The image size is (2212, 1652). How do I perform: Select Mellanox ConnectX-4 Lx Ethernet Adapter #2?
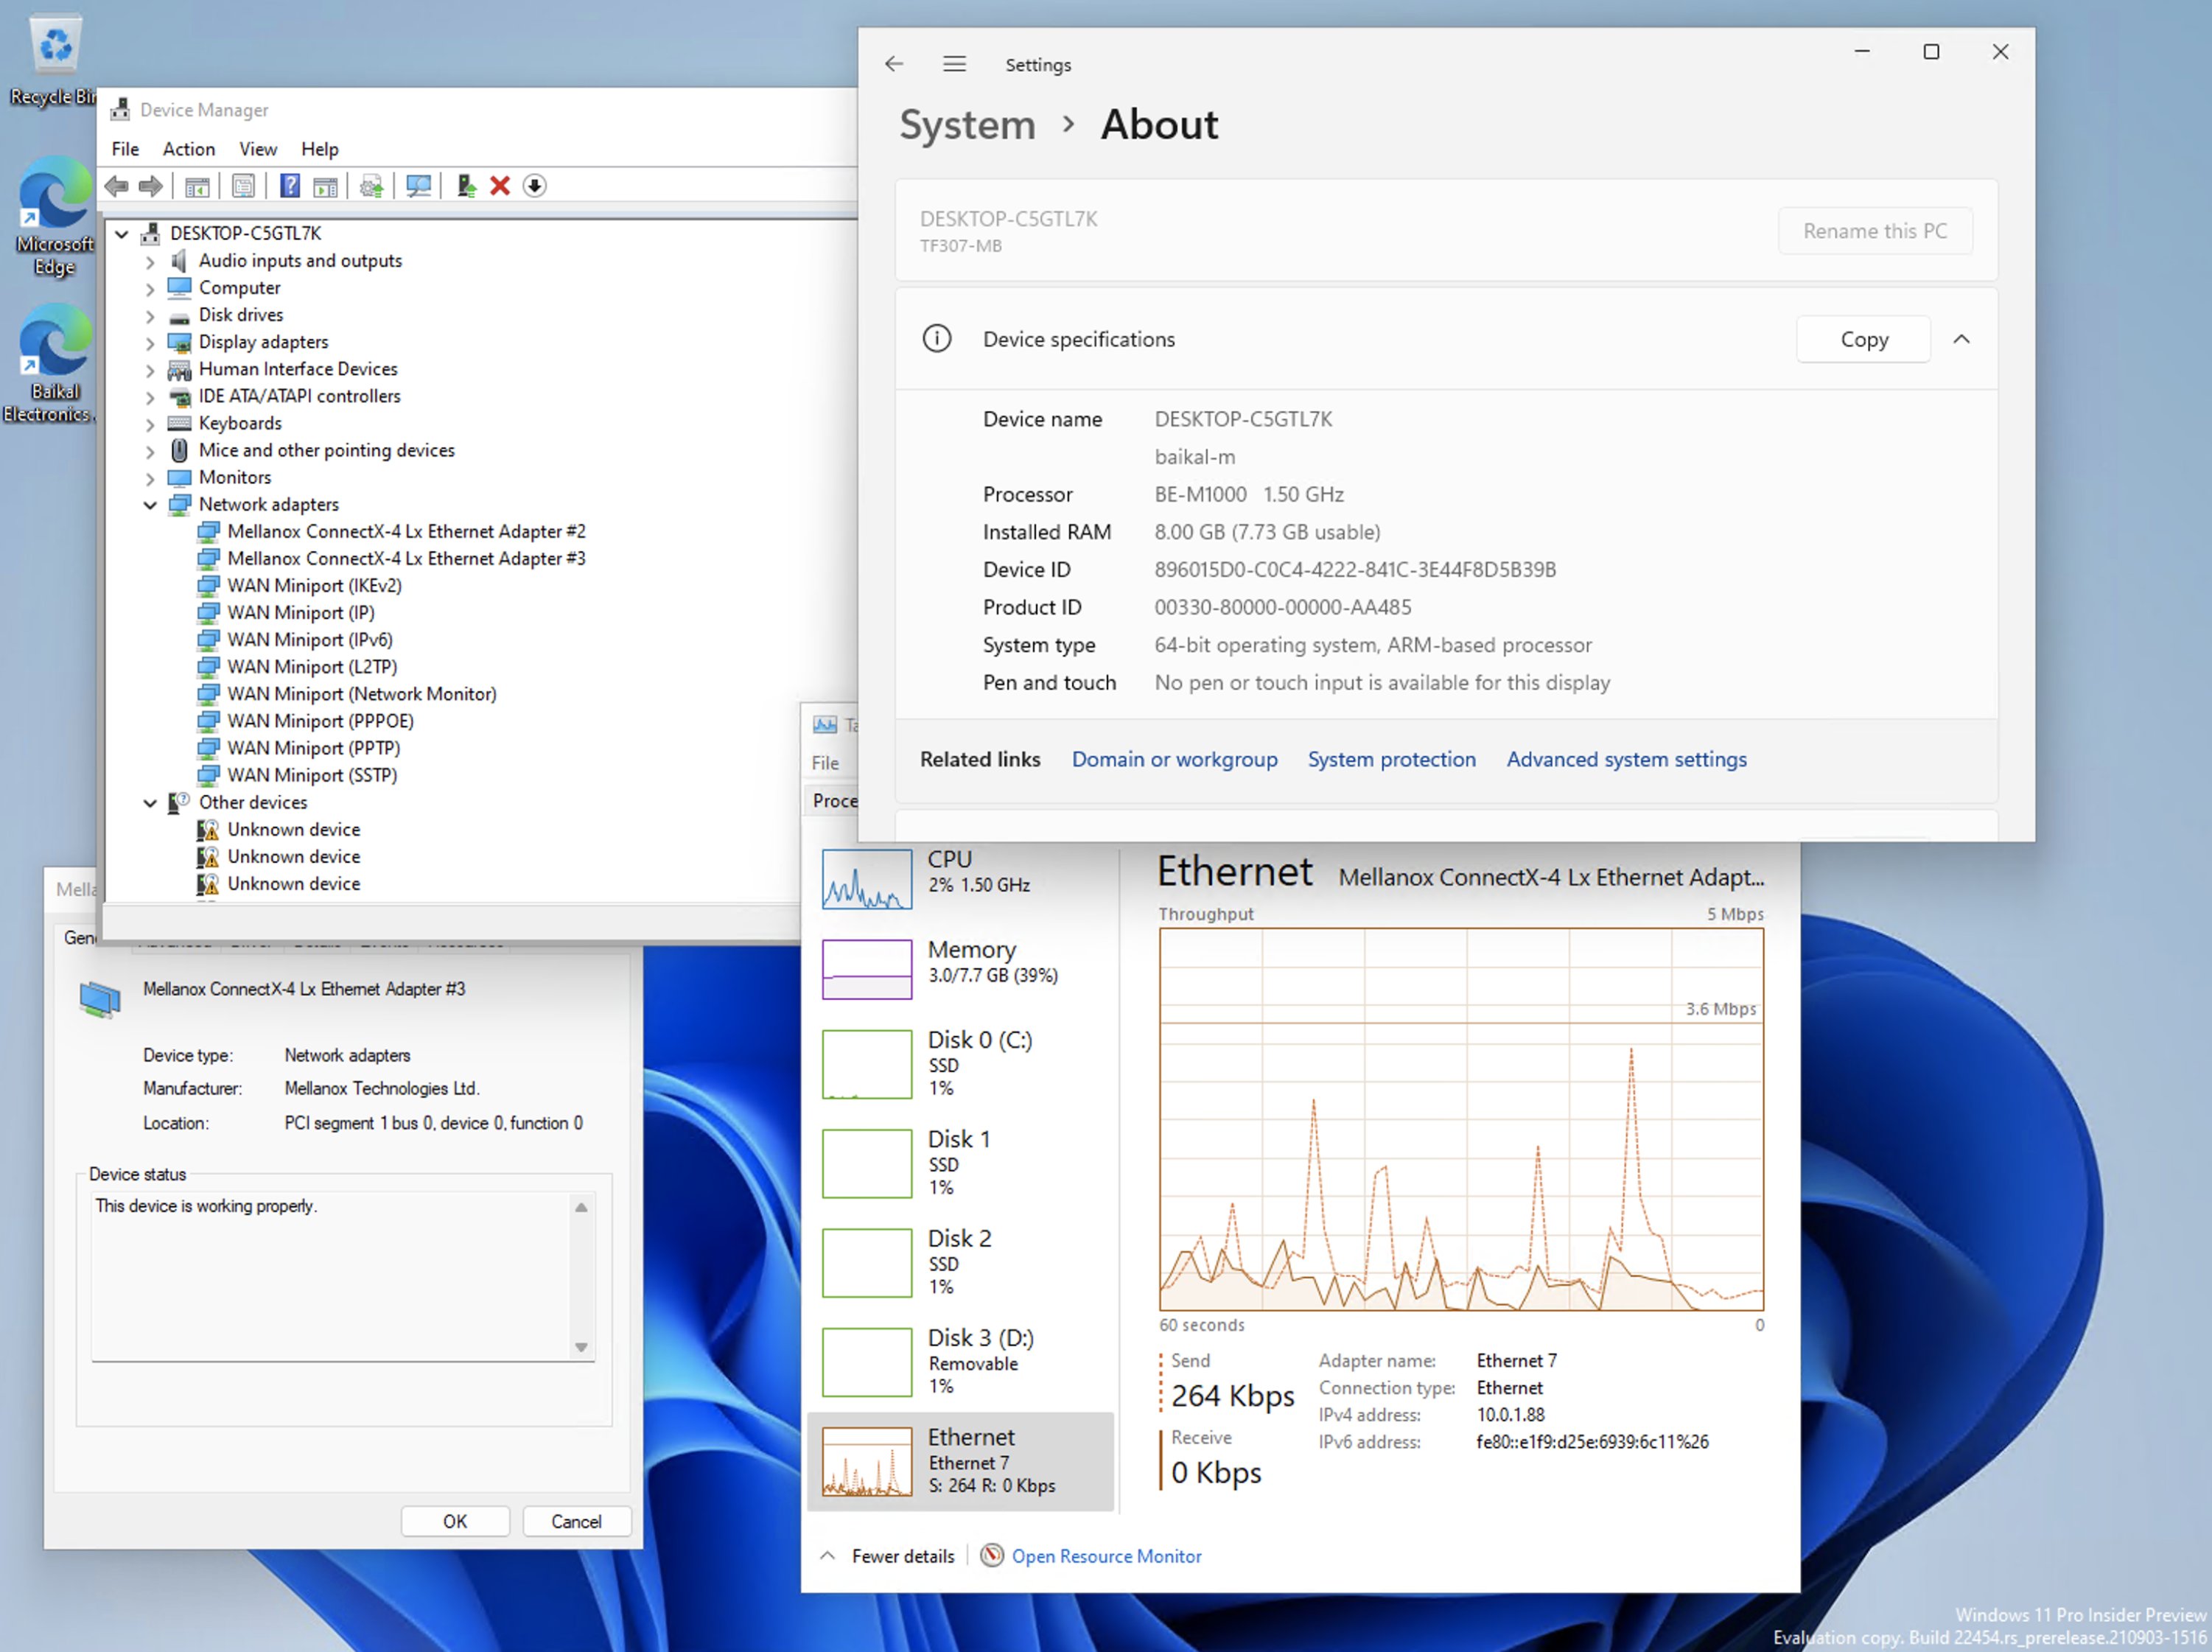406,532
